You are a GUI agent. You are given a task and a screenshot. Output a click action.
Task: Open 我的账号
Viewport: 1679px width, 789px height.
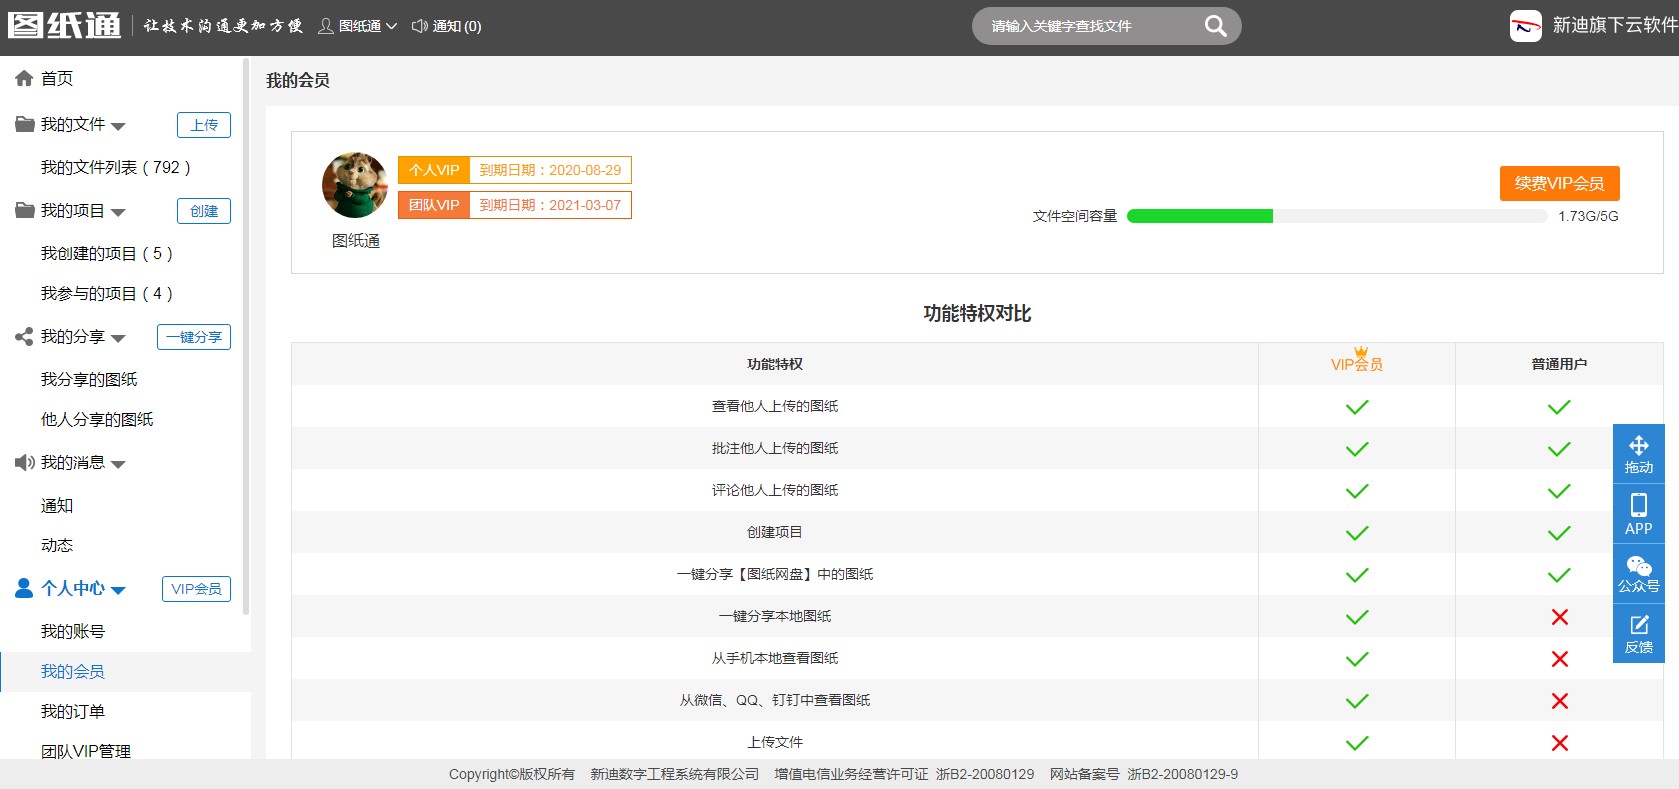tap(73, 631)
